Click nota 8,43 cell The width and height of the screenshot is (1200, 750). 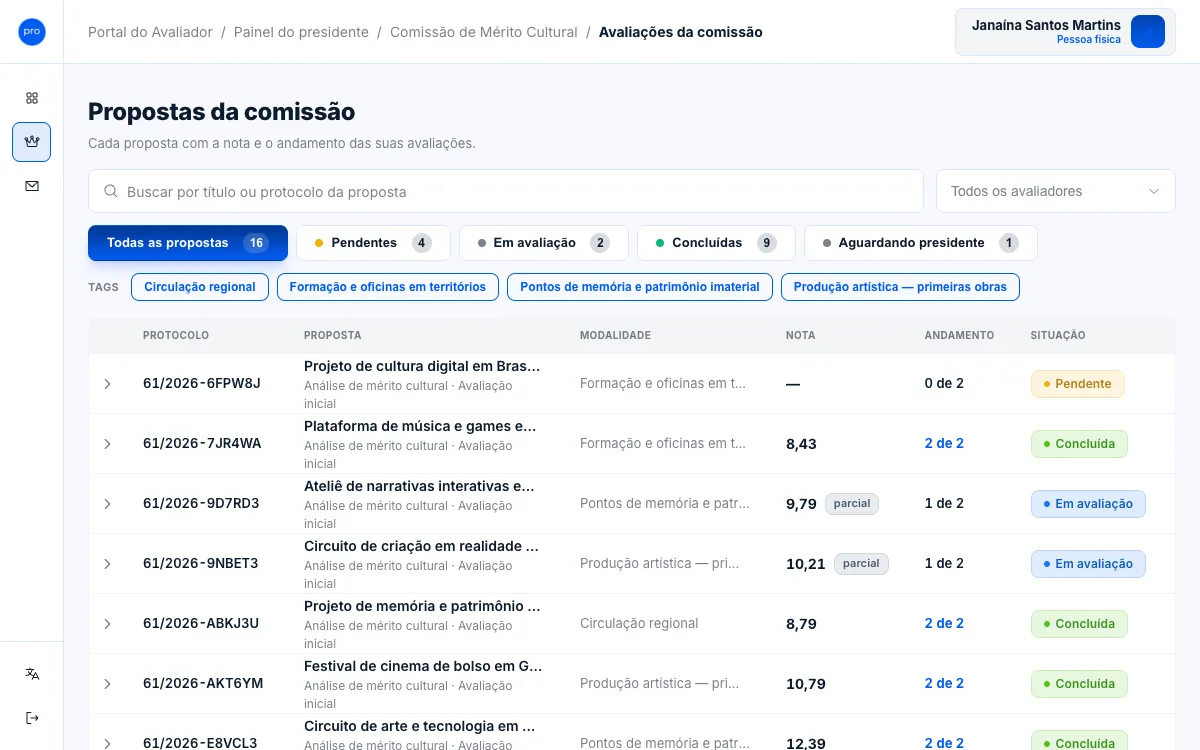(801, 444)
